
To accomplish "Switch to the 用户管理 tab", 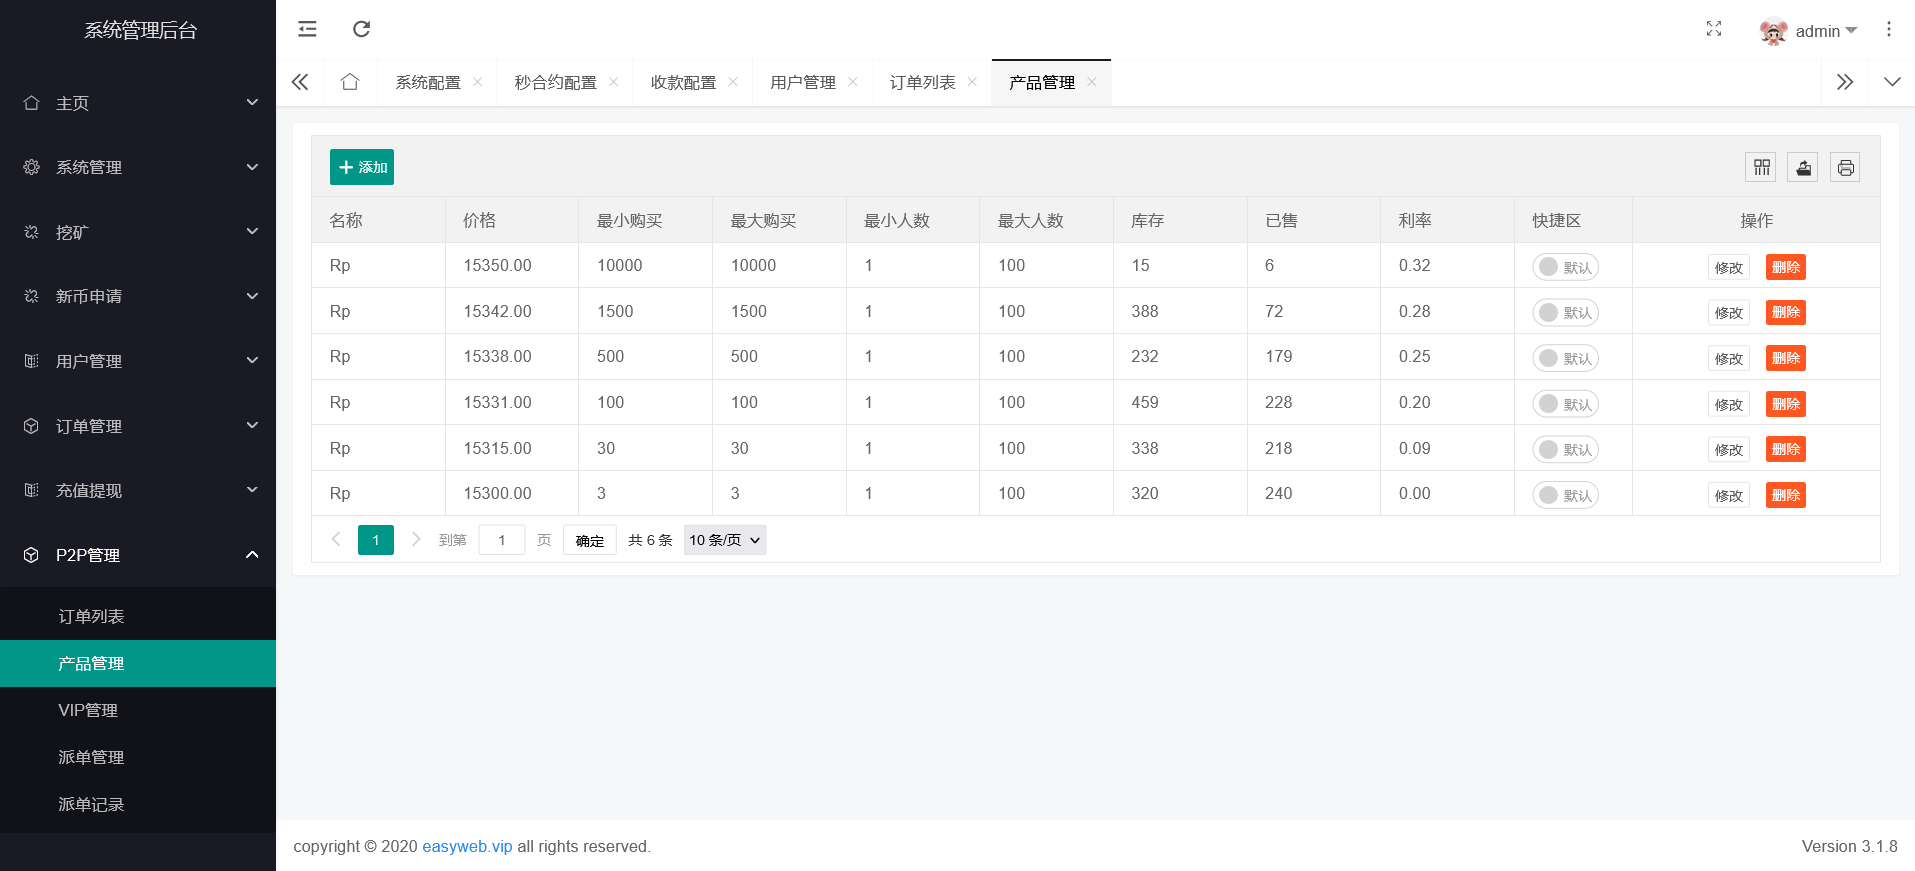I will (802, 82).
